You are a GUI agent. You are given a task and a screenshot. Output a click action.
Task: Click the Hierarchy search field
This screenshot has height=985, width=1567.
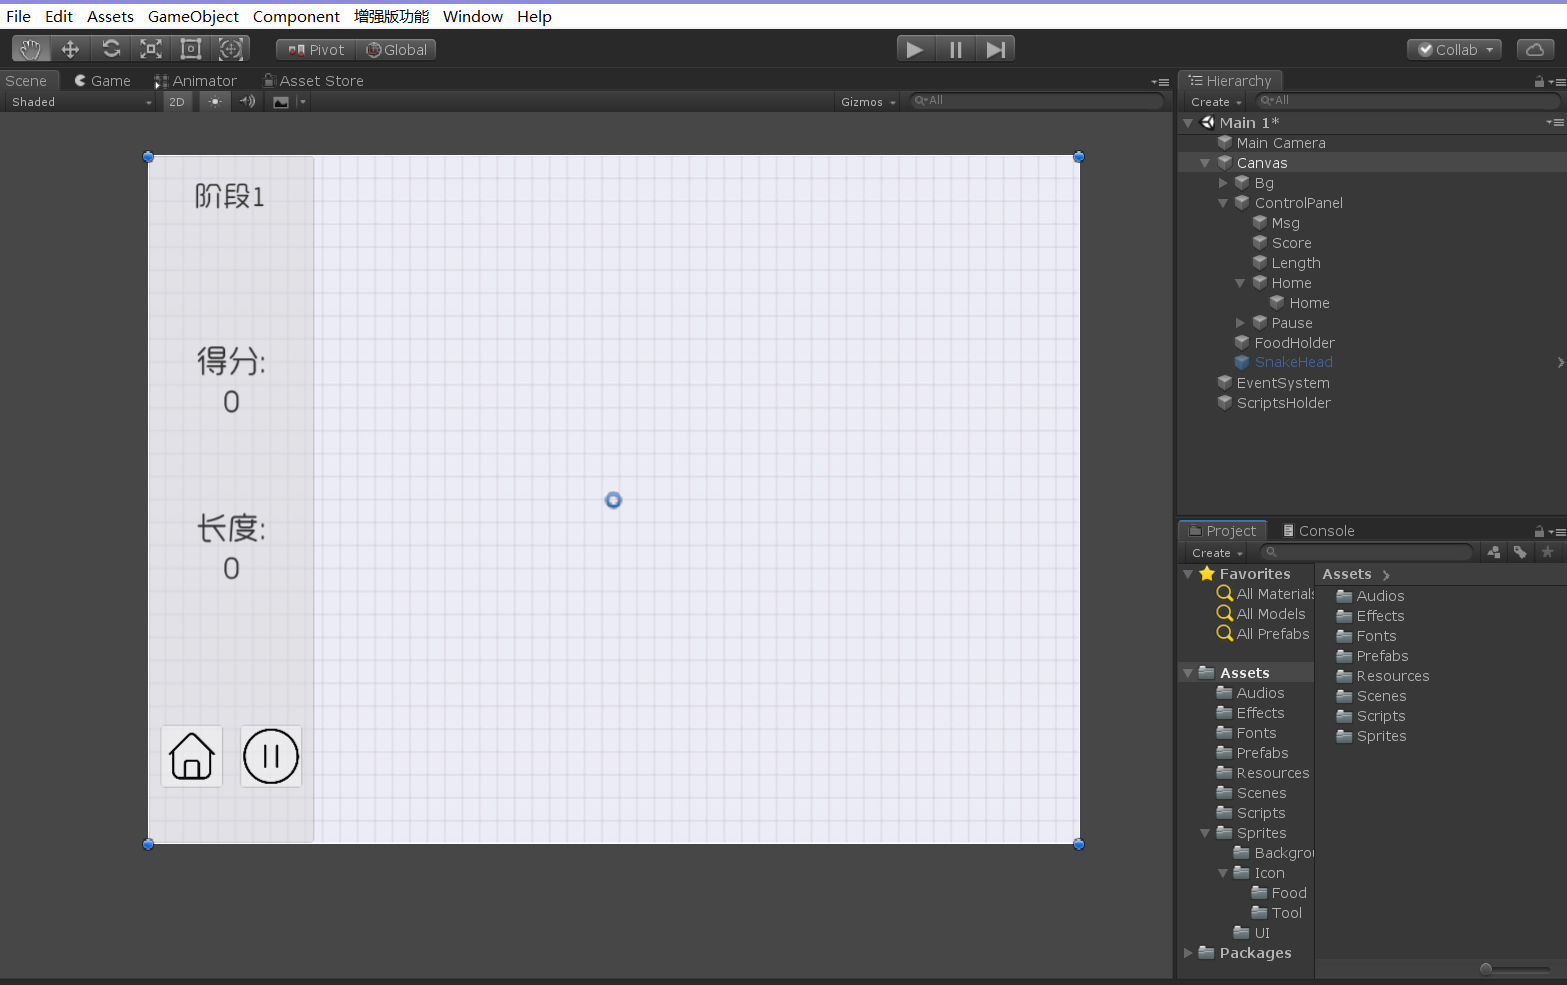tap(1407, 101)
